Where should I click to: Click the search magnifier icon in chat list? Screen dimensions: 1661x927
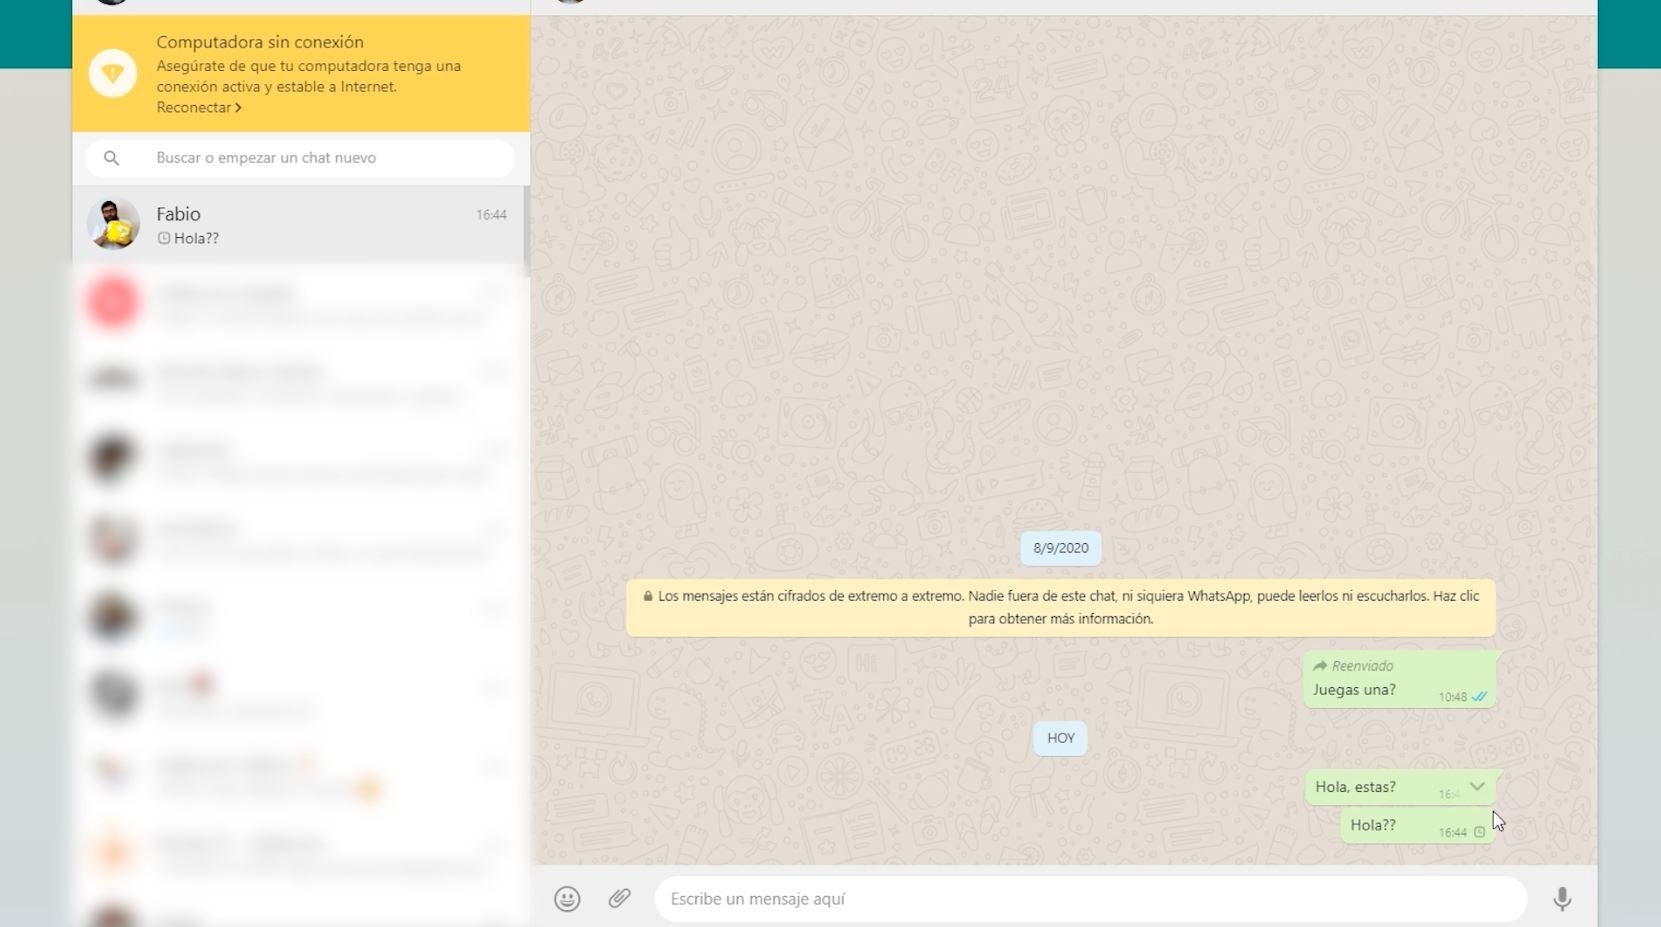coord(112,157)
